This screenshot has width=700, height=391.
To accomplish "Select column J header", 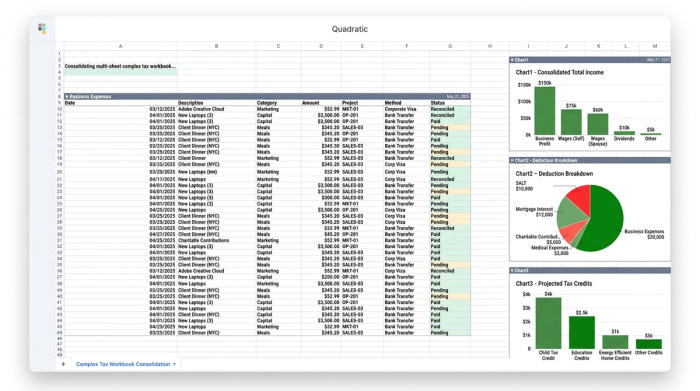I will (566, 46).
